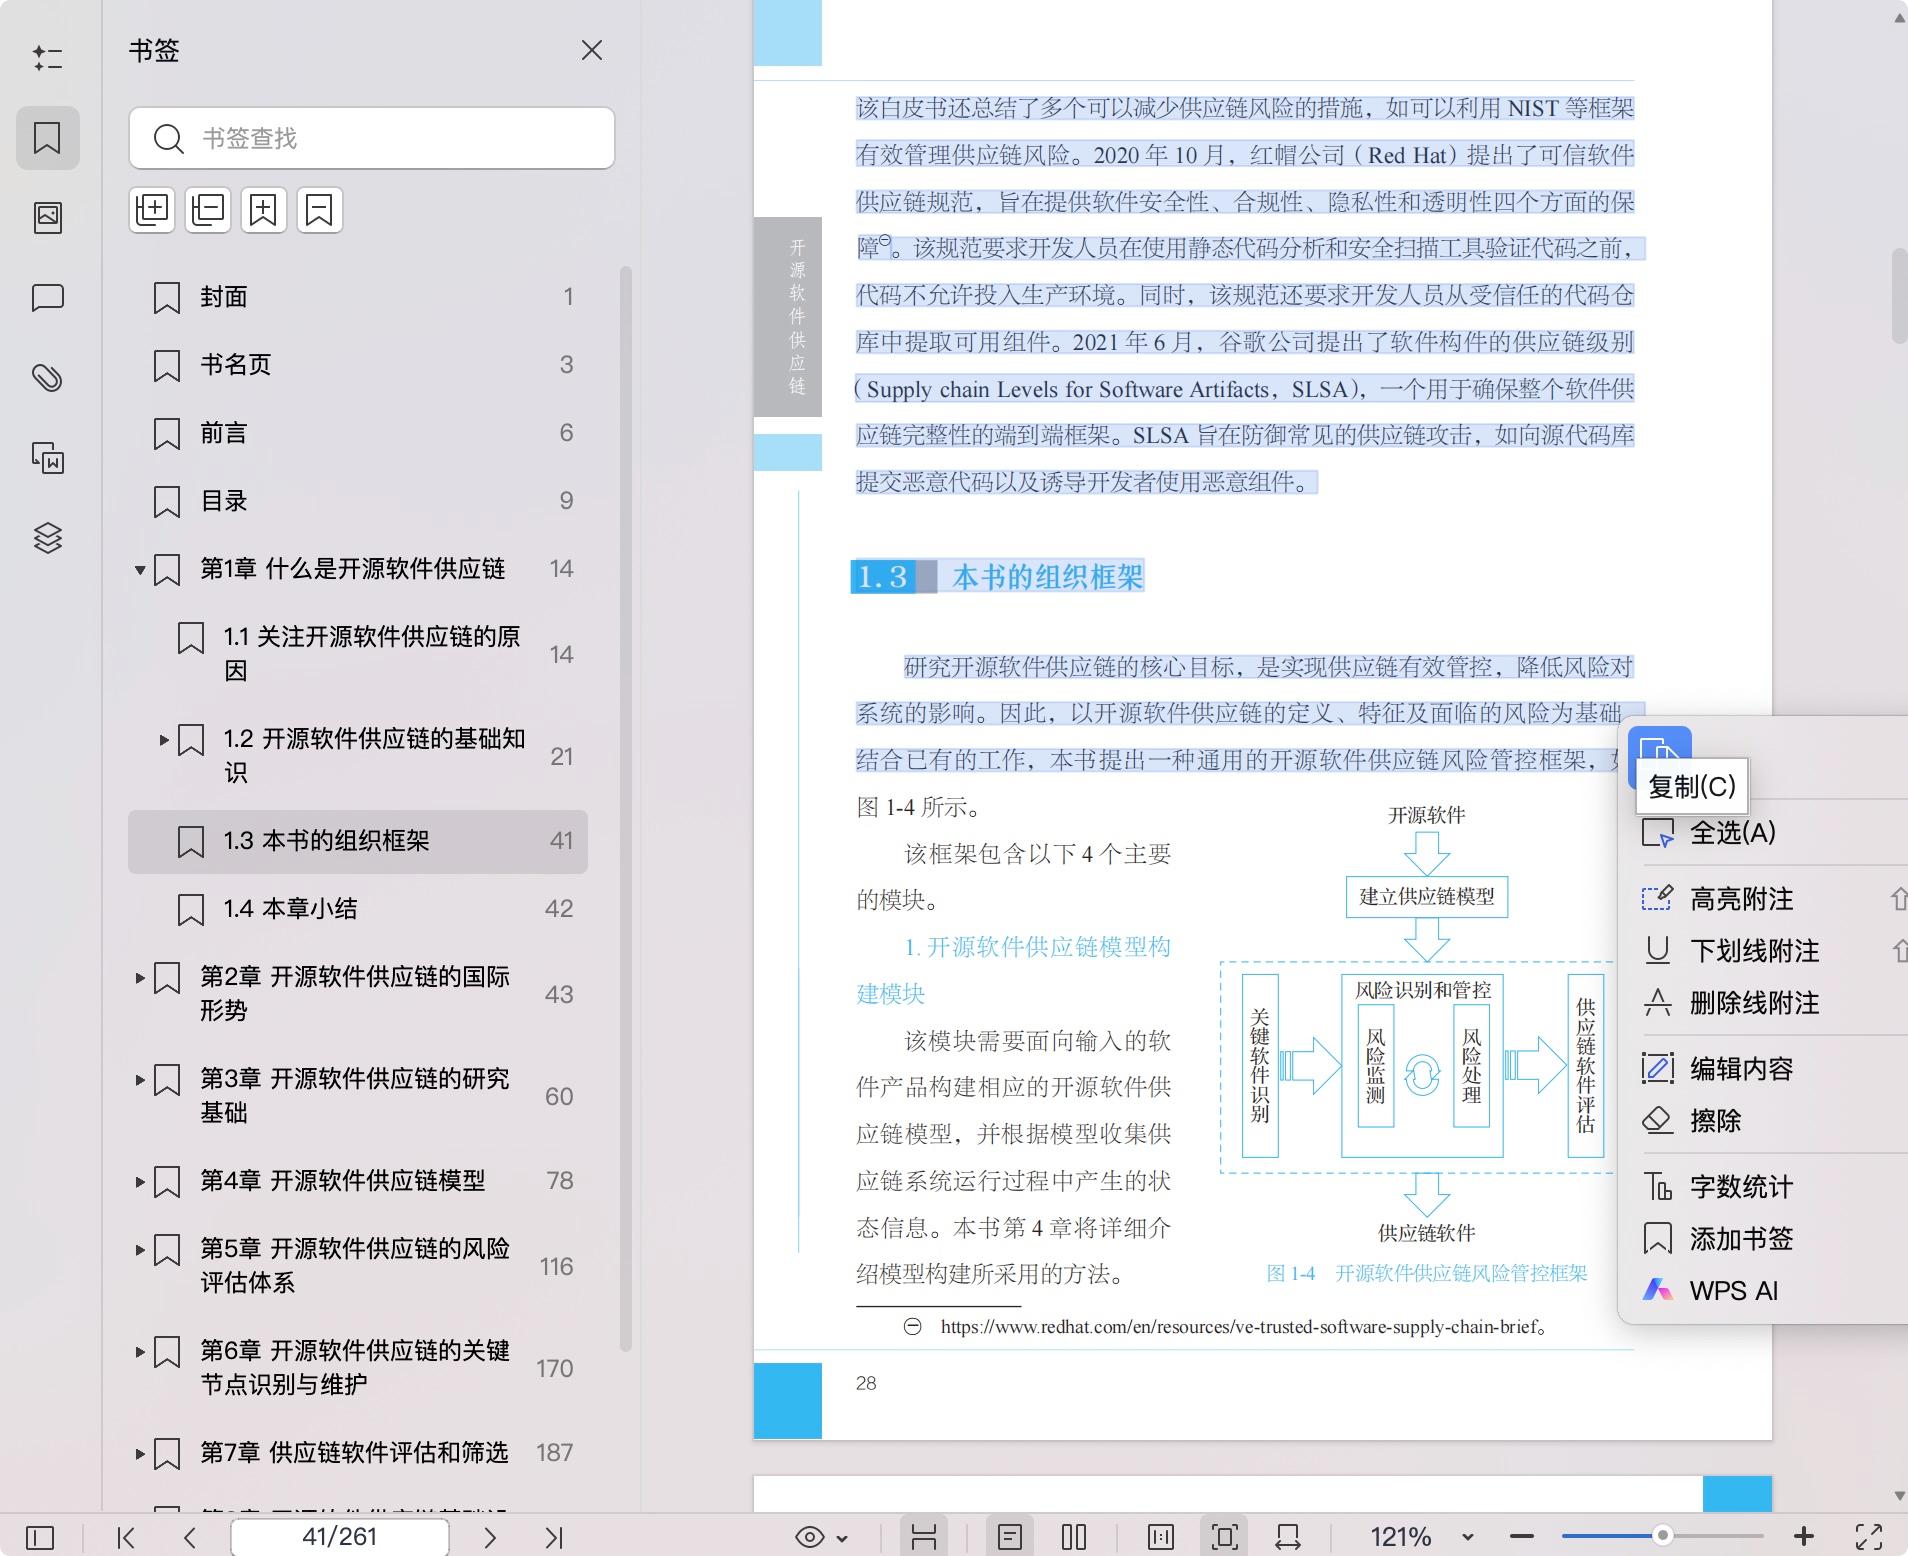1908x1556 pixels.
Task: Select the 1.3 本书的组织框架 bookmark
Action: coord(358,841)
